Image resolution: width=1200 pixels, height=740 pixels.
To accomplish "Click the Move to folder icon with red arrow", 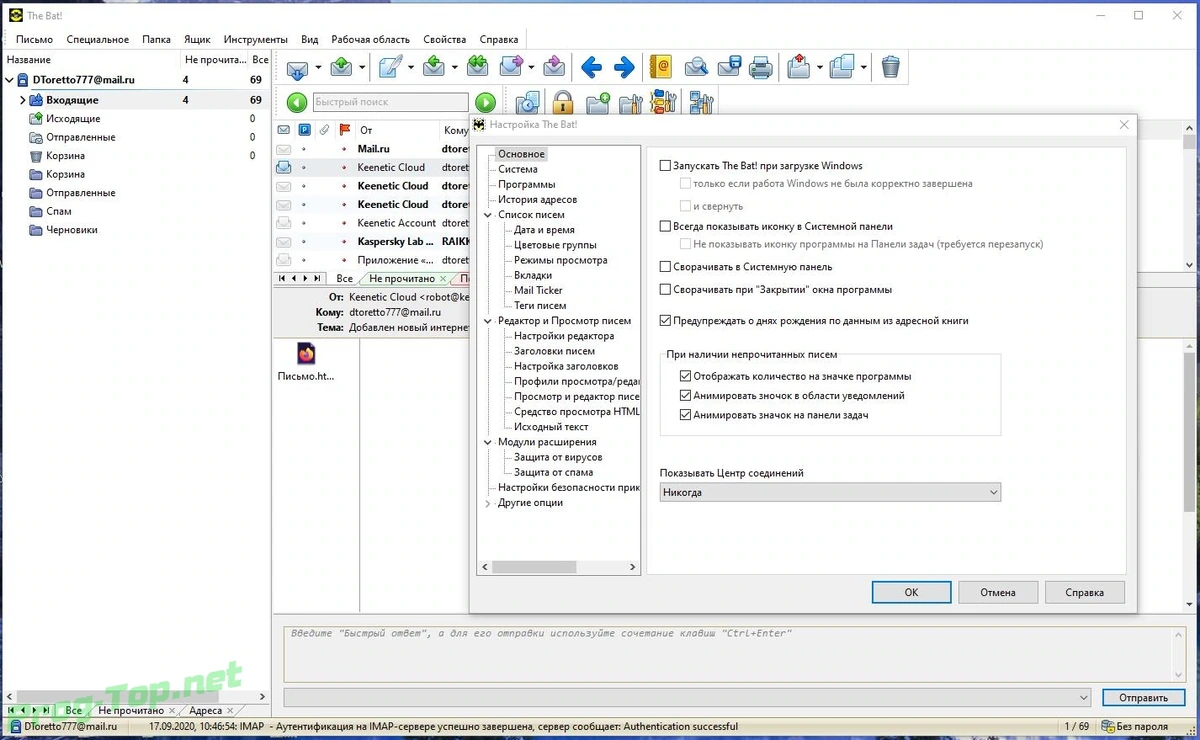I will (x=798, y=68).
